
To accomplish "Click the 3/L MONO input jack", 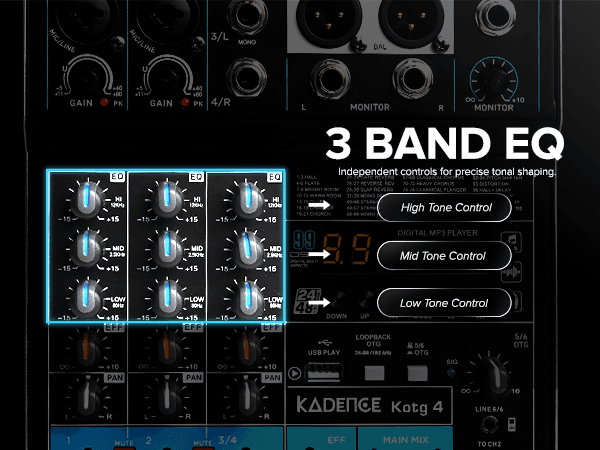I will pyautogui.click(x=247, y=16).
